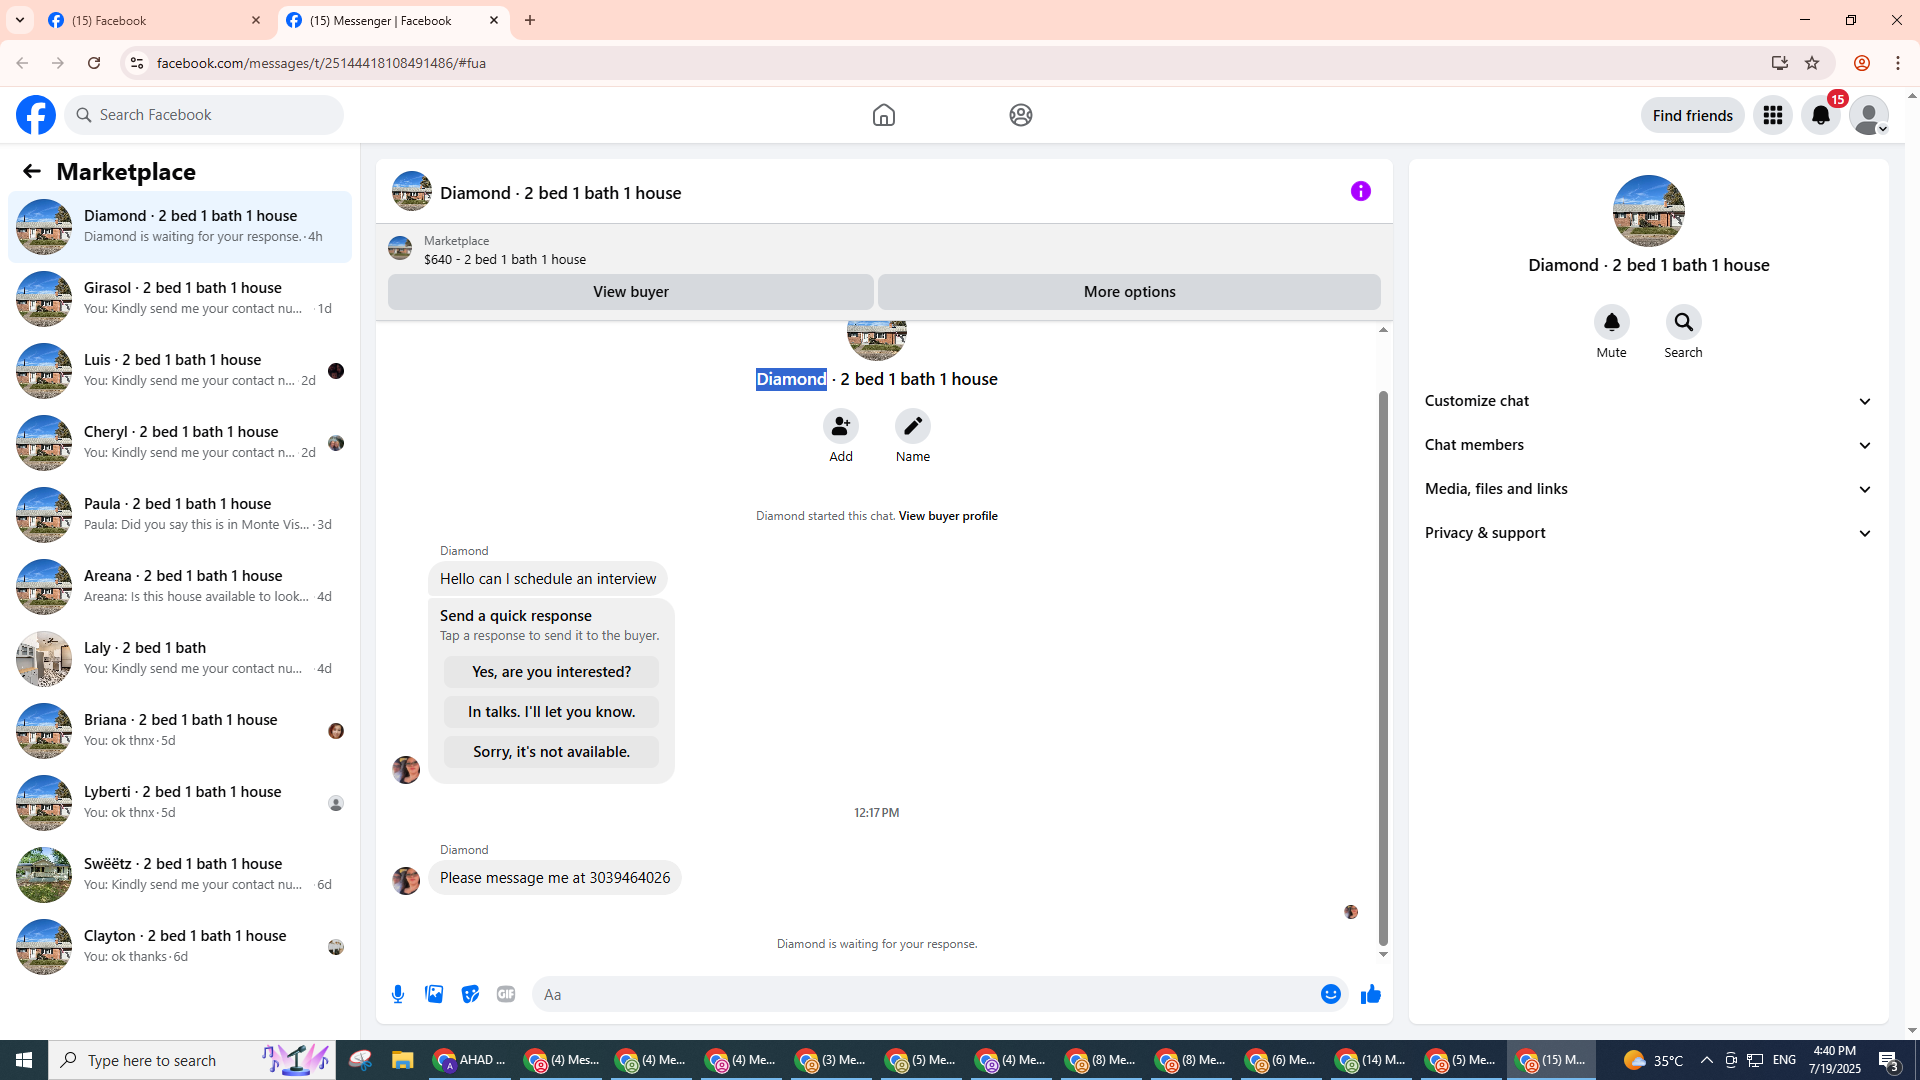Open the GIF picker
The height and width of the screenshot is (1080, 1920).
click(x=506, y=994)
